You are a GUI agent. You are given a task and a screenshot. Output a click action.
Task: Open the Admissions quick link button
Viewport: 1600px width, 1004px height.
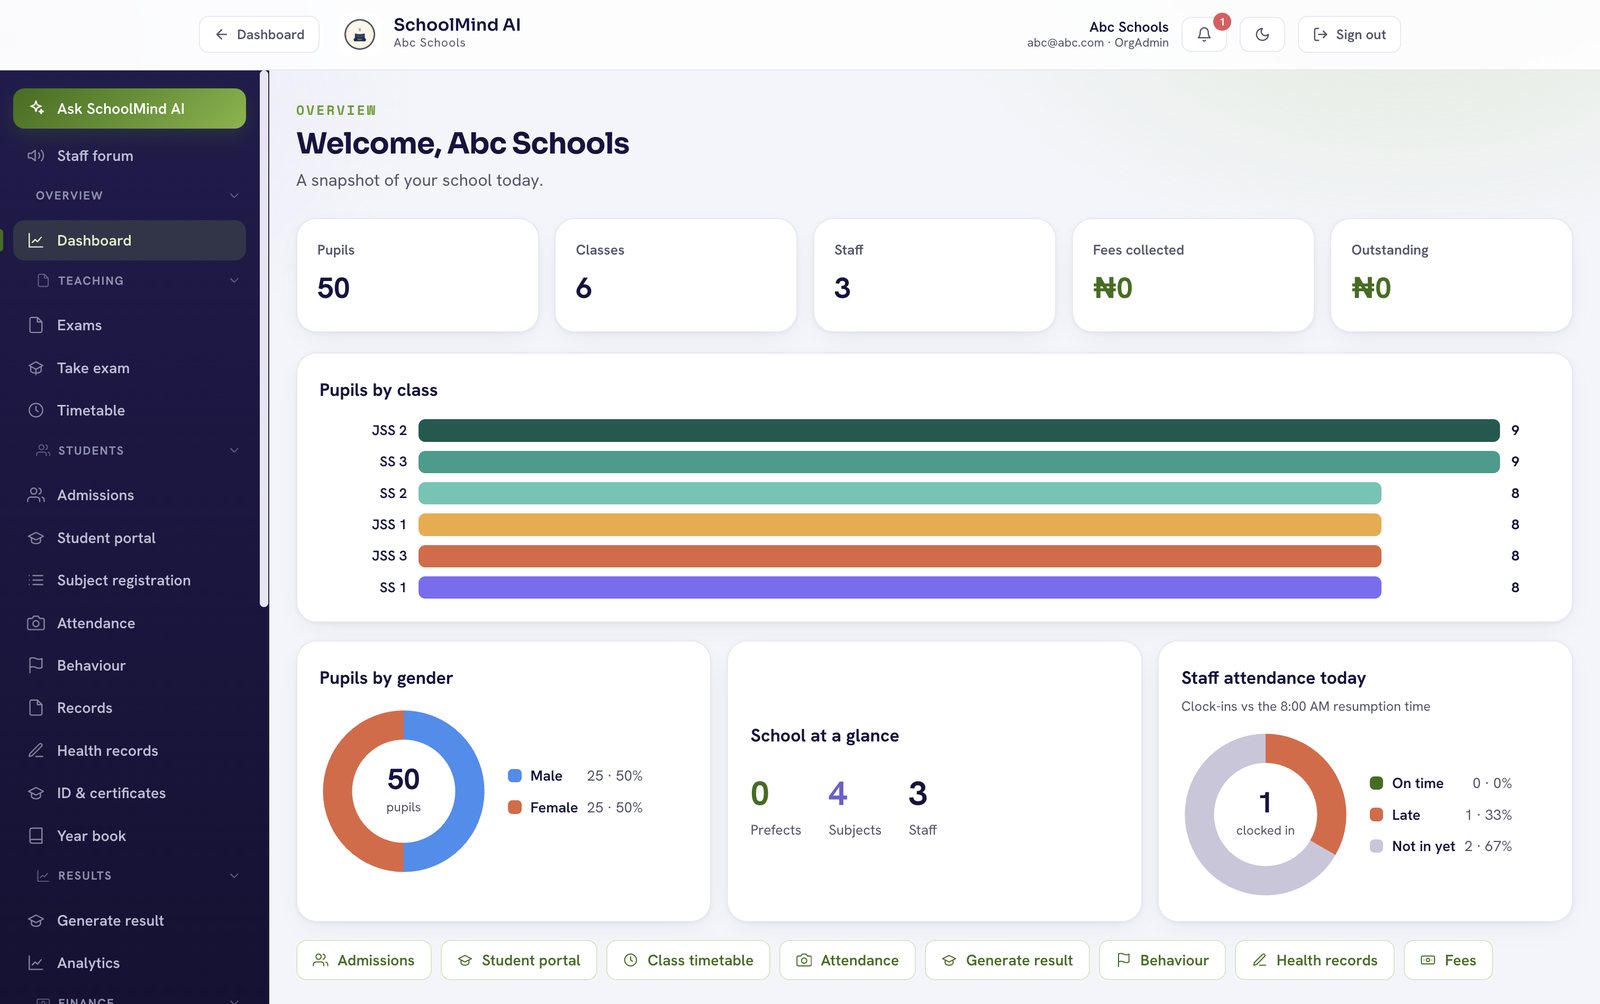click(x=364, y=960)
